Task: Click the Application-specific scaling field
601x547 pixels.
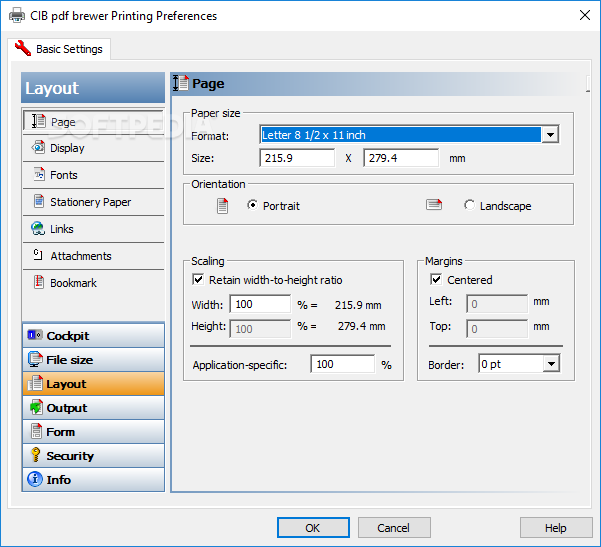Action: click(343, 364)
